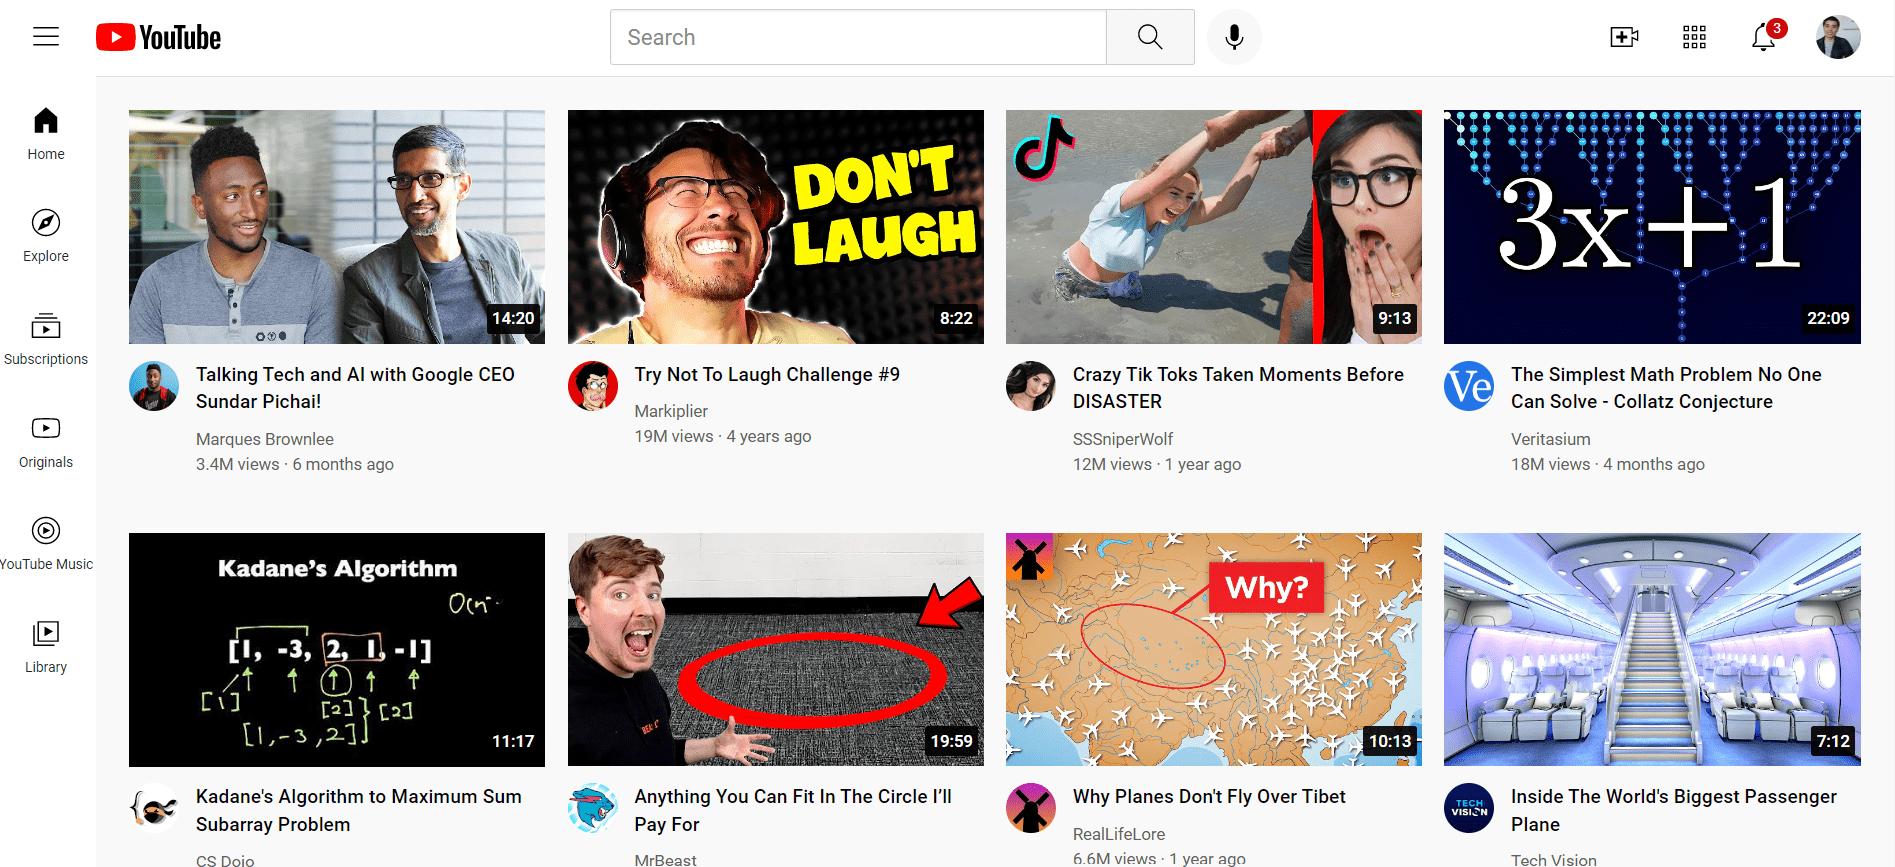Select Originals in sidebar
This screenshot has width=1895, height=867.
point(46,442)
